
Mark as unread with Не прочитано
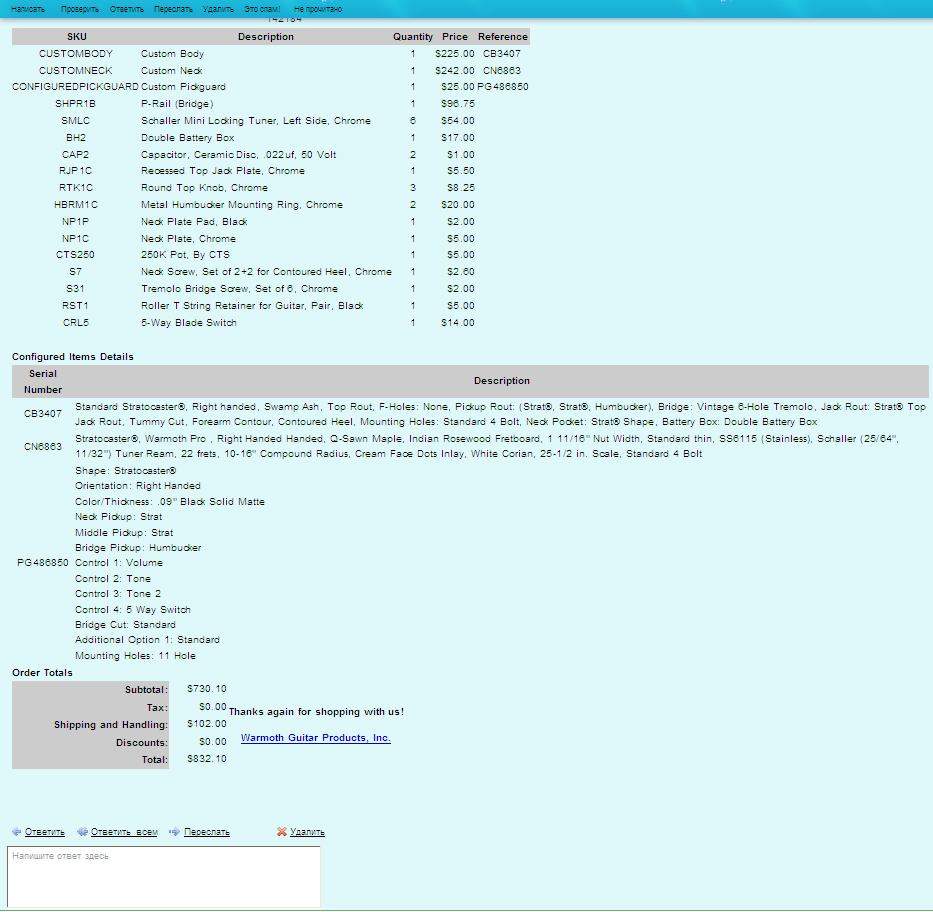(318, 9)
